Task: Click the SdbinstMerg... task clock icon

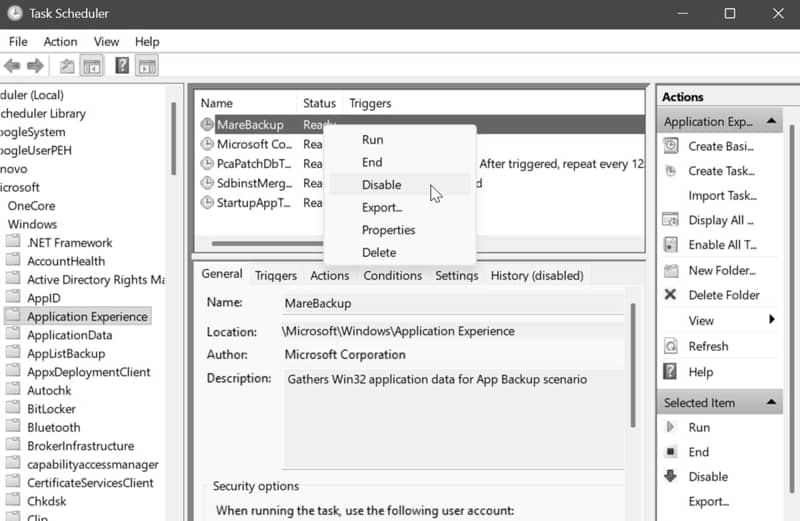Action: (207, 183)
